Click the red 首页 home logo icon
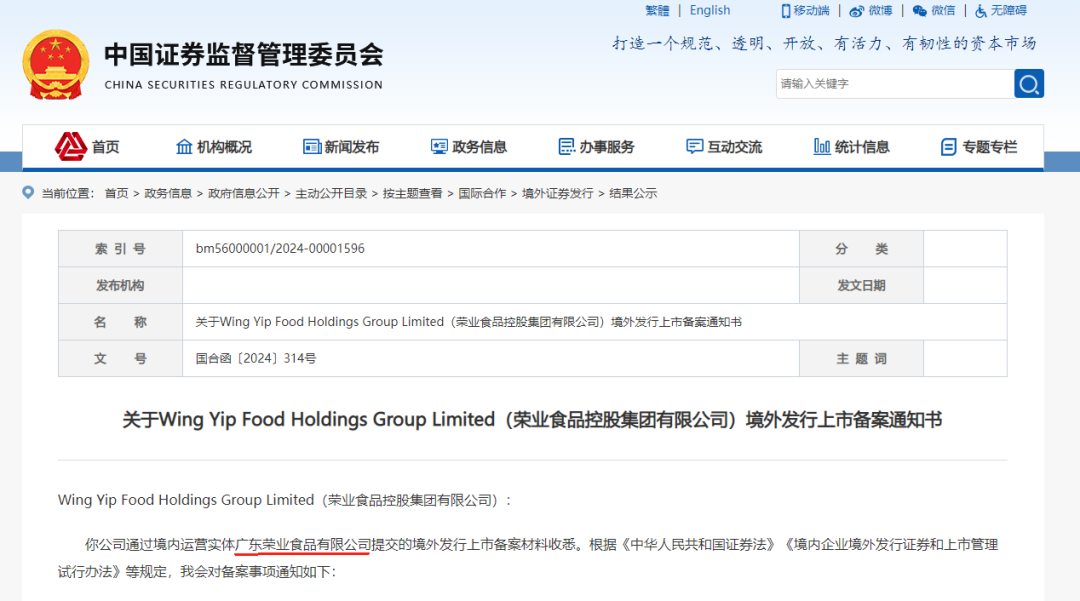The height and width of the screenshot is (601, 1080). pos(71,146)
